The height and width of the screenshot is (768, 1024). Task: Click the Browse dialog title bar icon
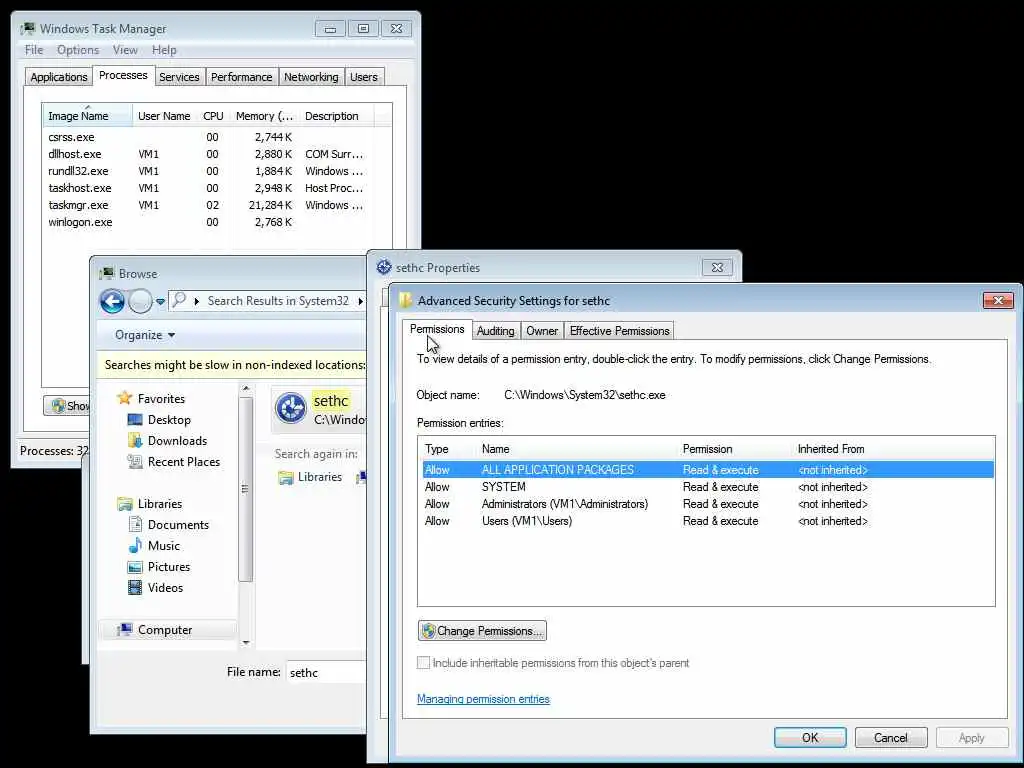106,274
